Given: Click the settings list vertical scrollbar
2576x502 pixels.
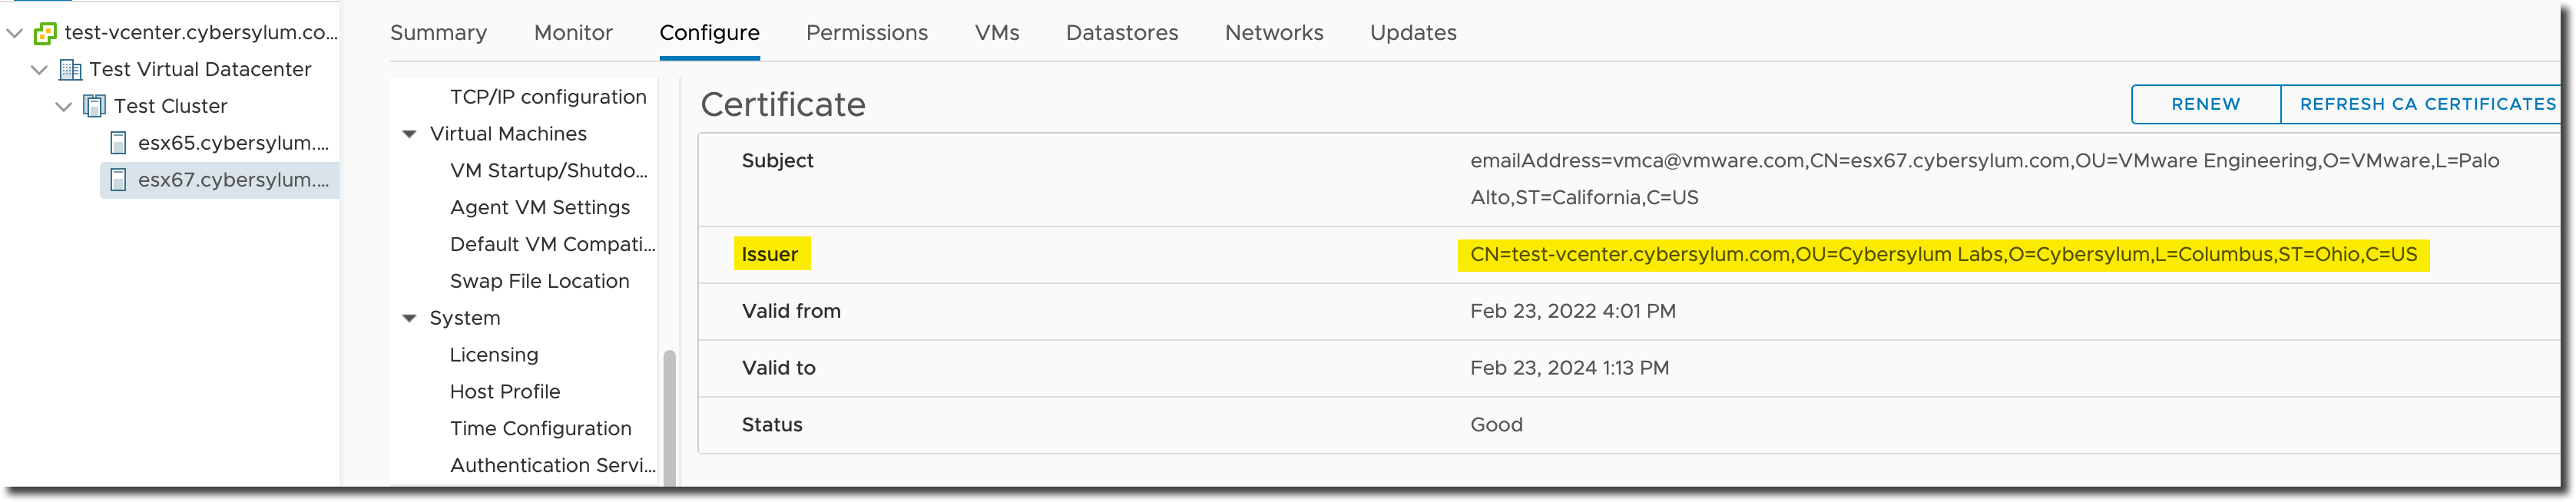Looking at the screenshot, I should pyautogui.click(x=669, y=418).
